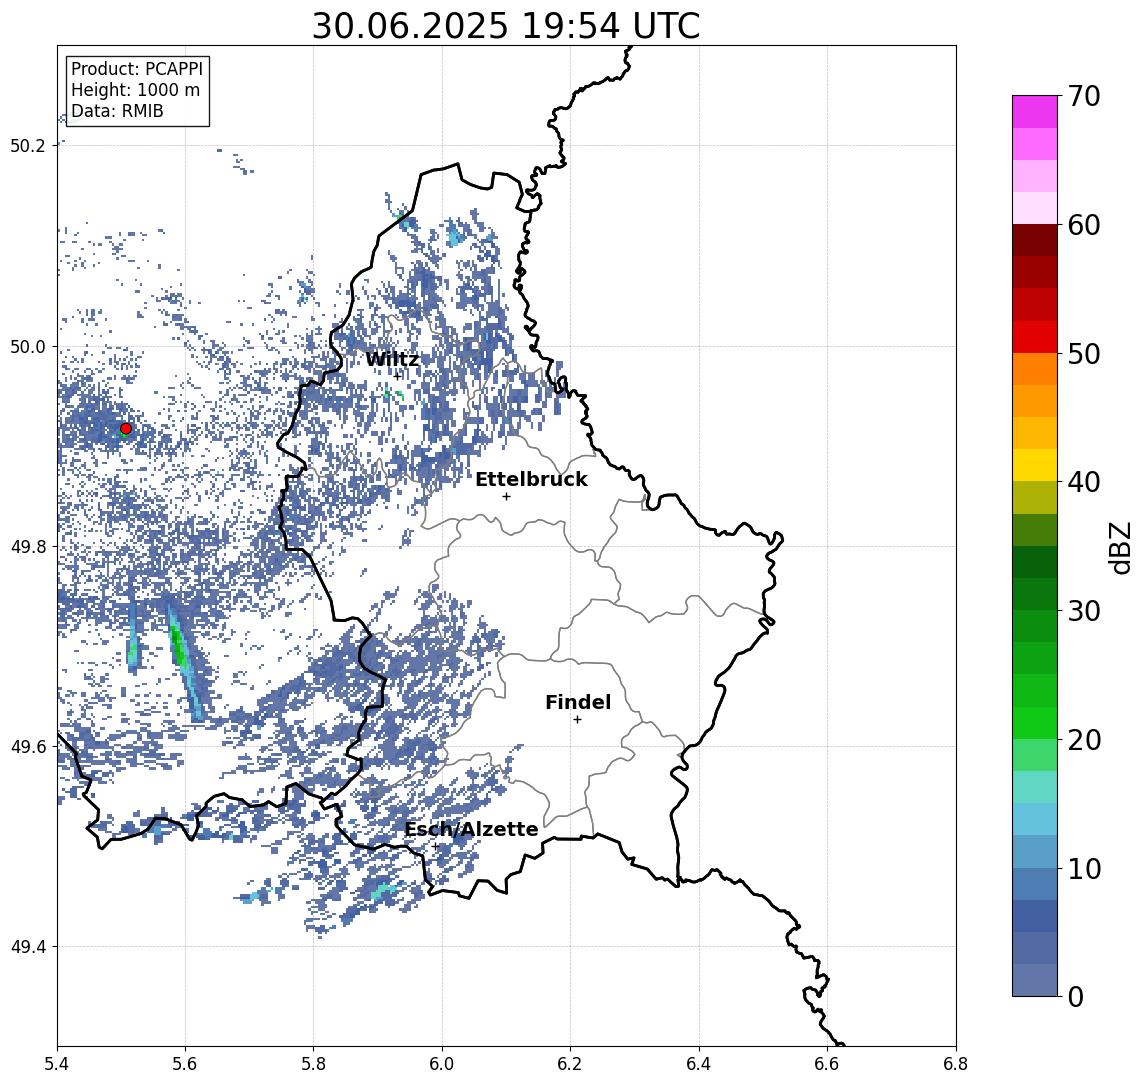Click the 50 label on colorbar
1145x1084 pixels.
[x=1084, y=354]
